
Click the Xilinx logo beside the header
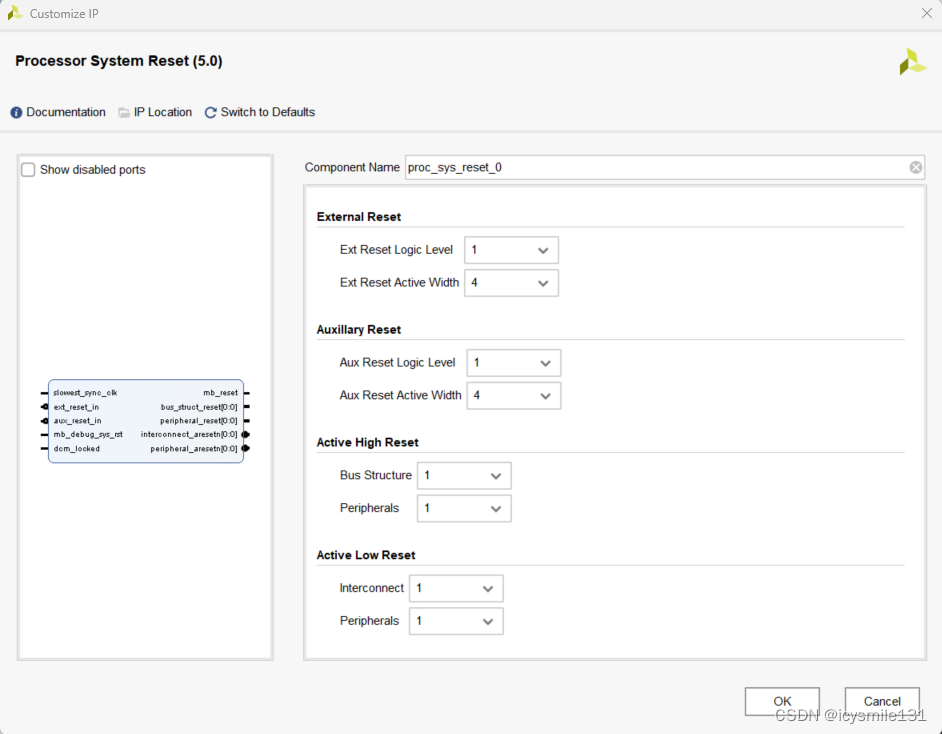(913, 62)
